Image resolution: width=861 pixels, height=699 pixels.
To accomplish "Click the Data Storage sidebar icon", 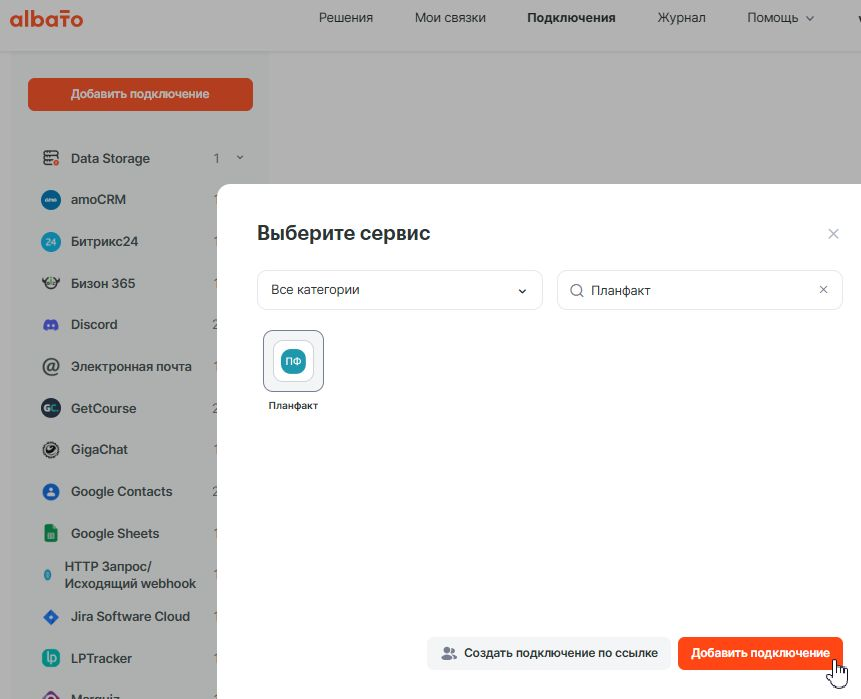I will click(51, 158).
